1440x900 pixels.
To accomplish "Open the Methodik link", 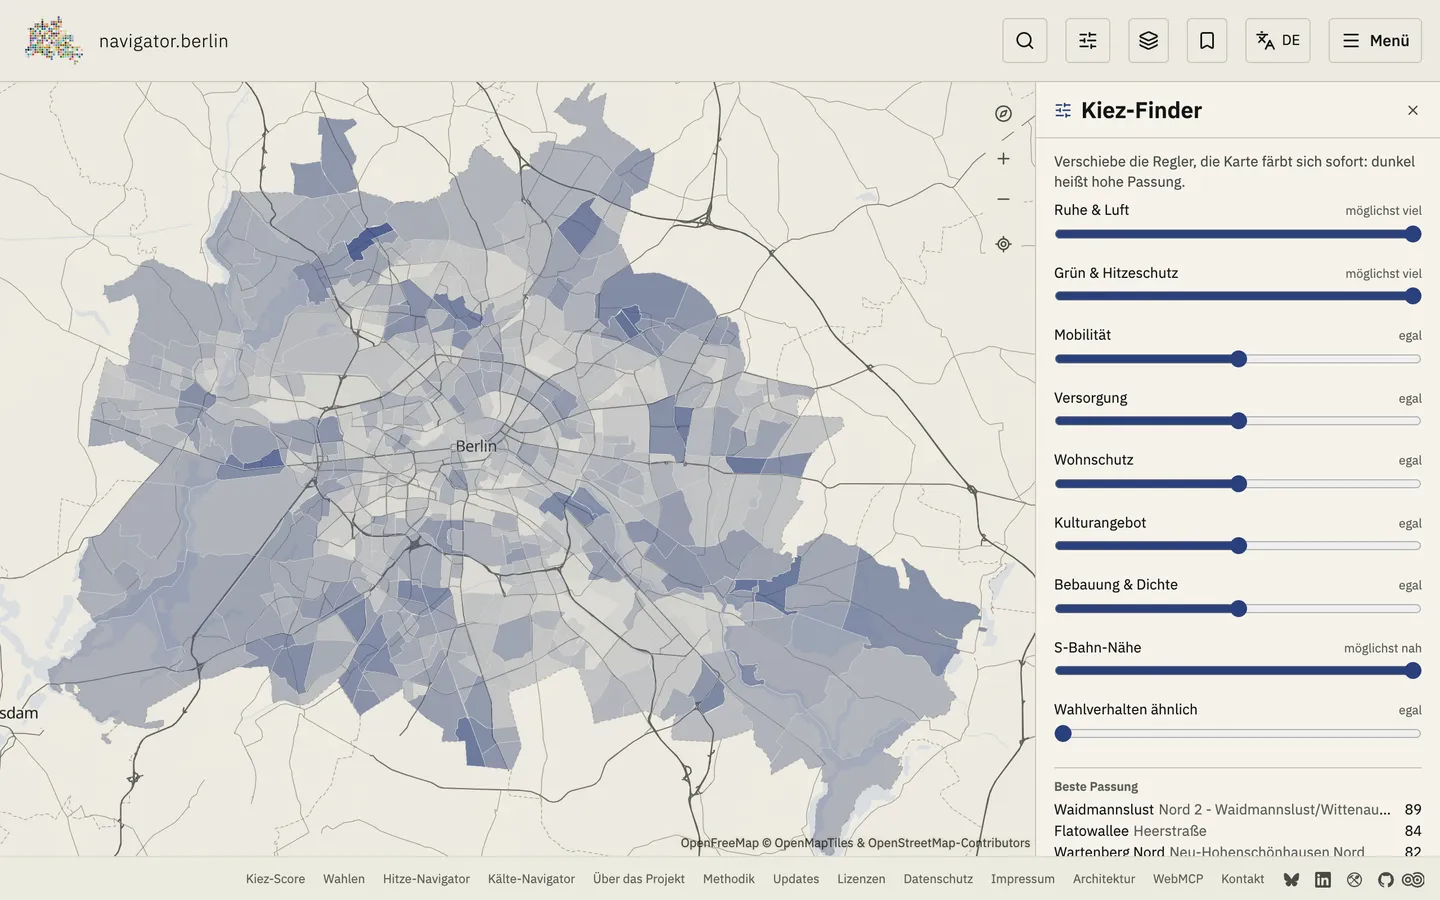I will pyautogui.click(x=729, y=879).
